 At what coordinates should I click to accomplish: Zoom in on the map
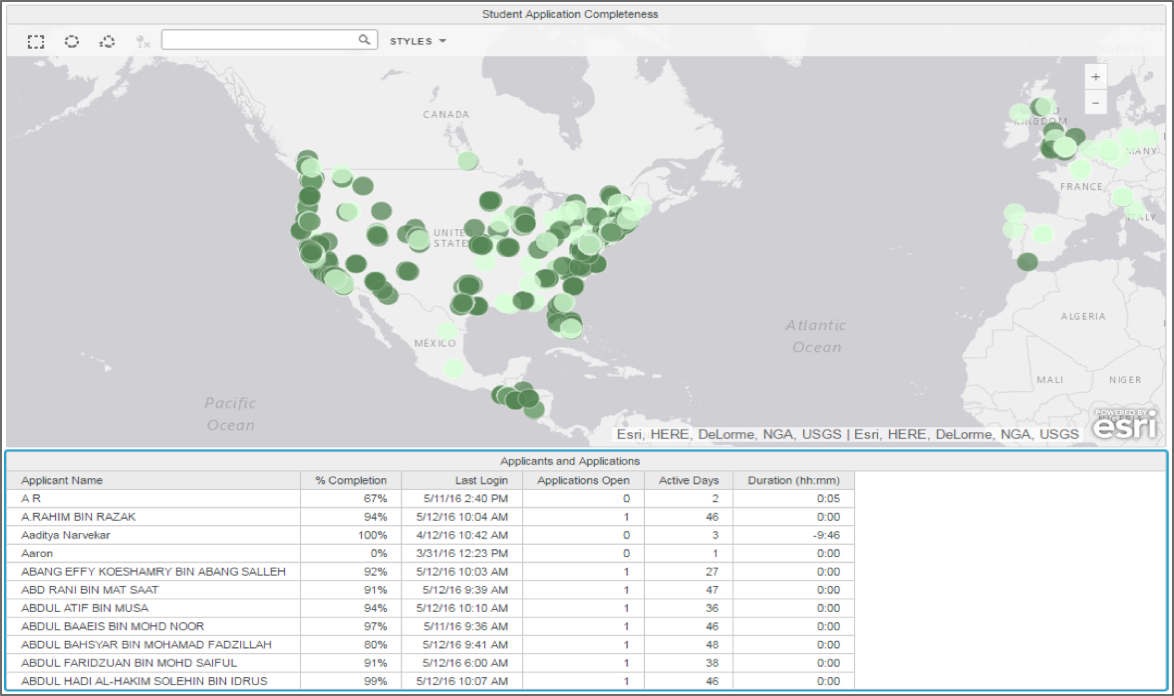click(x=1096, y=77)
